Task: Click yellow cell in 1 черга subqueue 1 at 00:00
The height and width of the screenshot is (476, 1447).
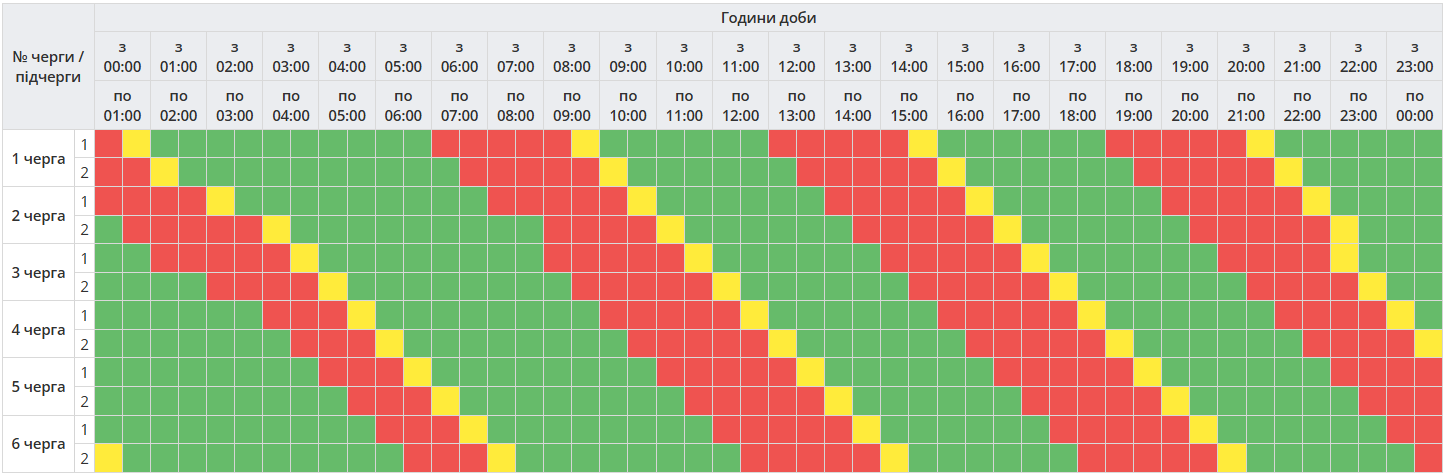Action: [x=136, y=144]
